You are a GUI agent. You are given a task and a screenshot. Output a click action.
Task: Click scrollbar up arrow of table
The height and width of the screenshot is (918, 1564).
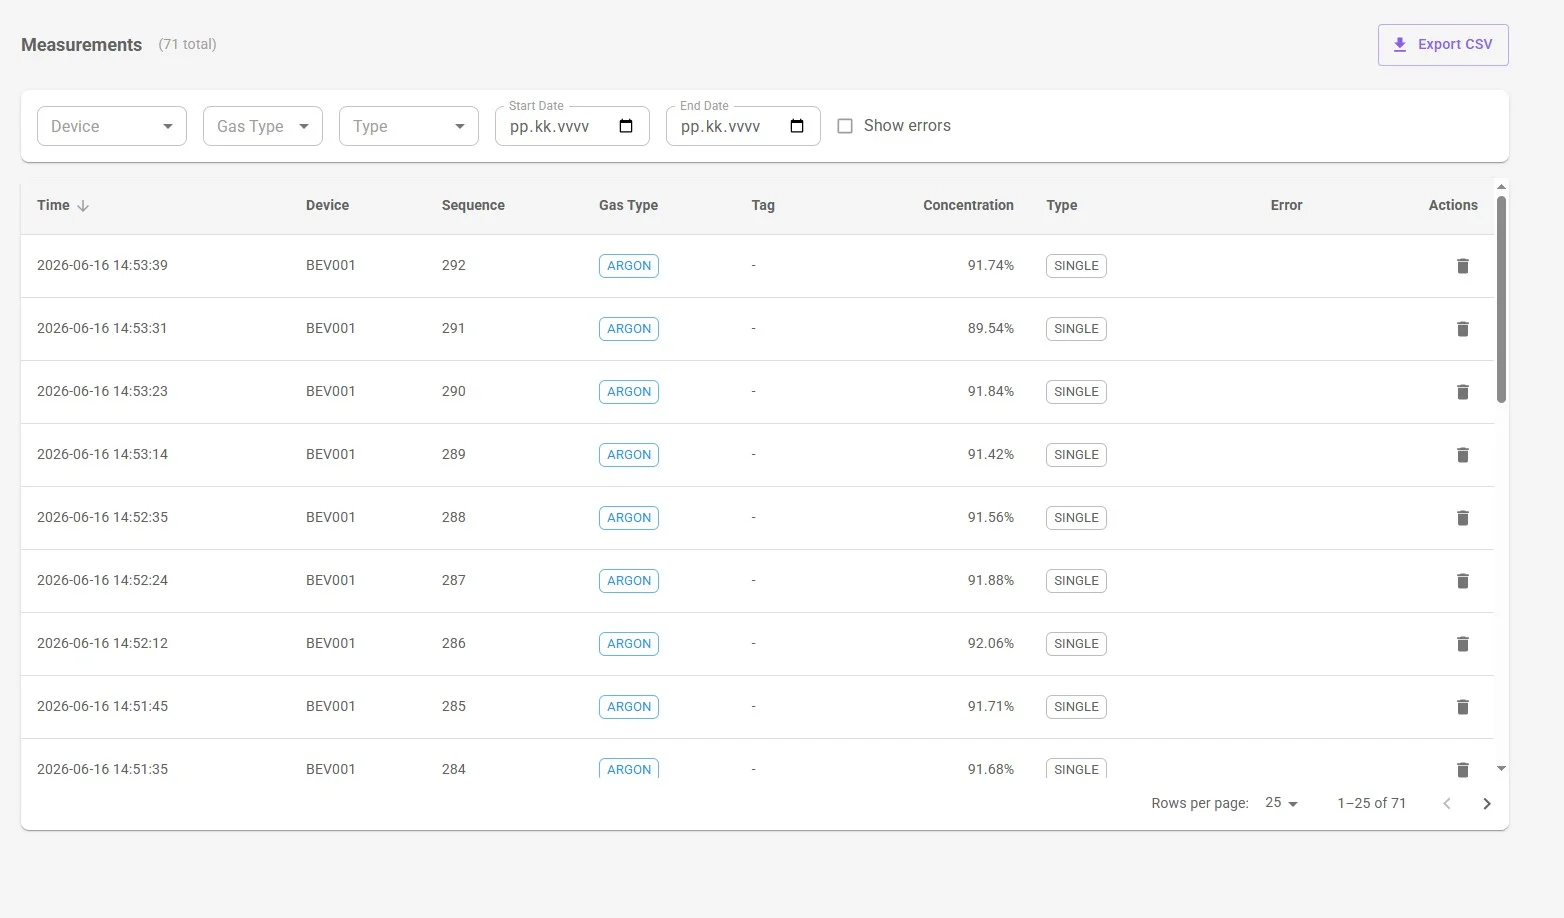coord(1501,187)
